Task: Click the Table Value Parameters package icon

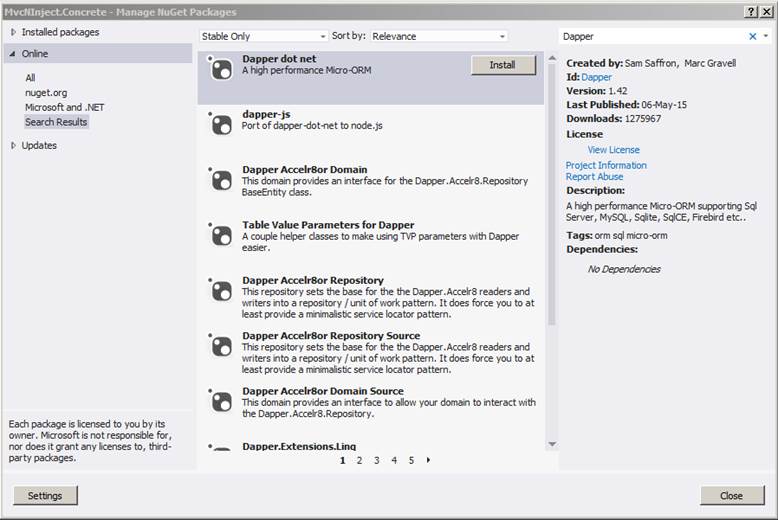Action: tap(221, 236)
